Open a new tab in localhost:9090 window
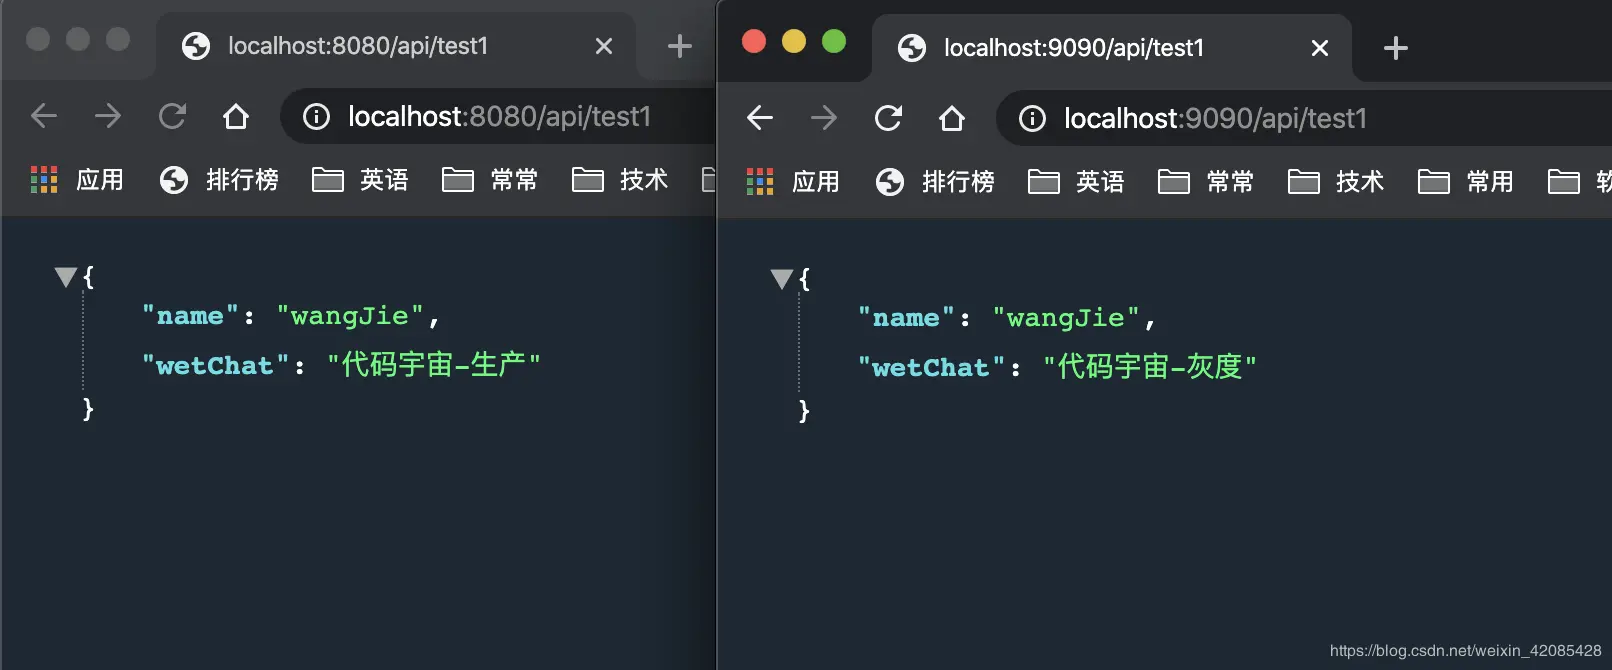This screenshot has height=670, width=1612. point(1396,48)
